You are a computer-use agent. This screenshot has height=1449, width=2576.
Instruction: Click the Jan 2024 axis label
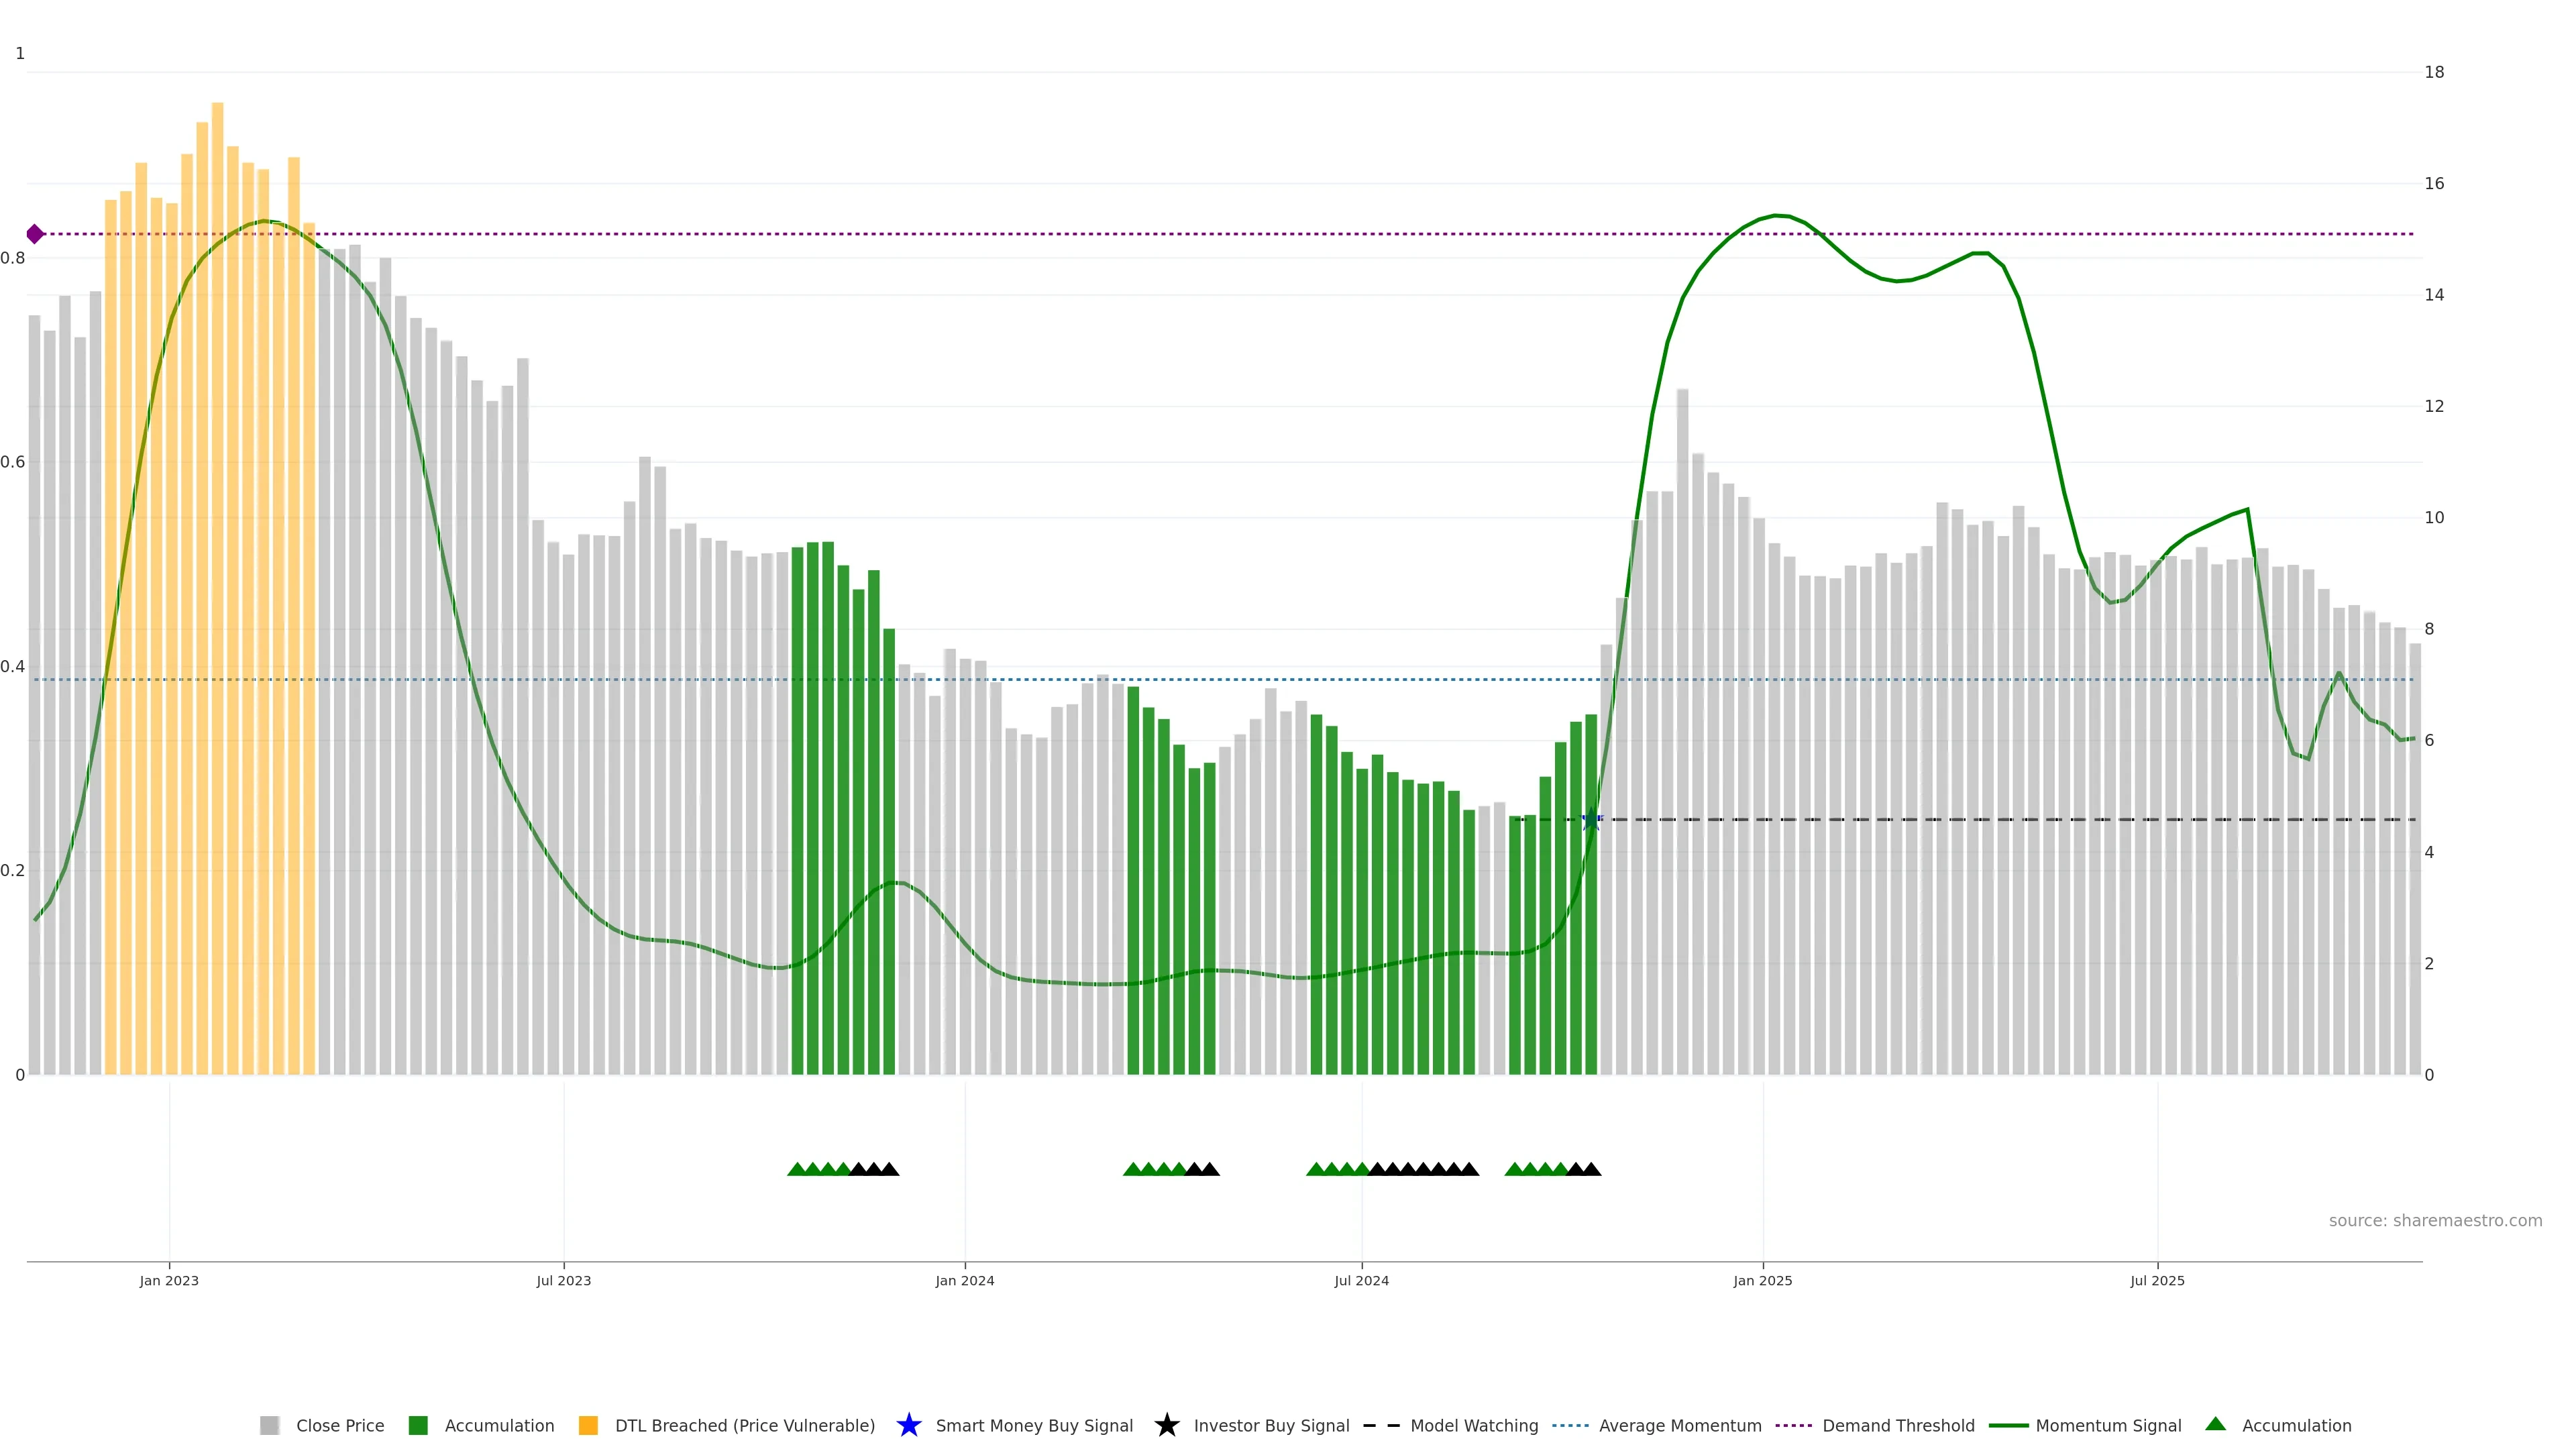964,1281
